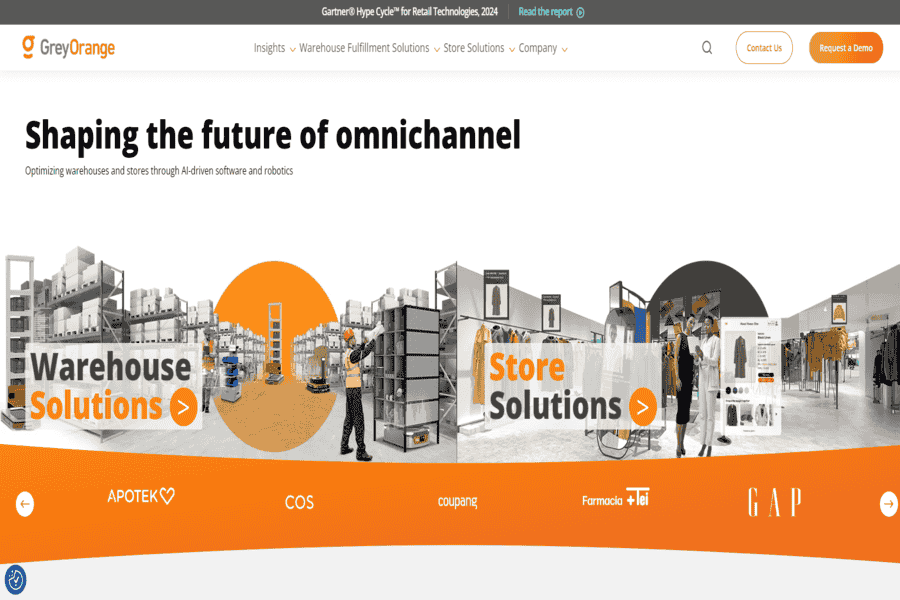Go to next customer logos
900x600 pixels.
pos(889,504)
